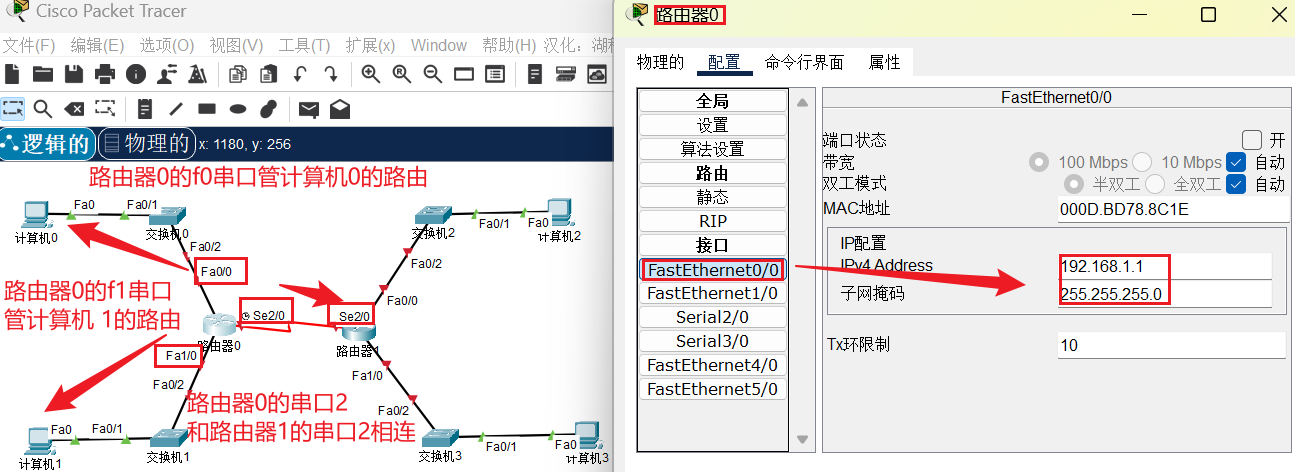Add a complex PDU open envelope

pos(340,108)
